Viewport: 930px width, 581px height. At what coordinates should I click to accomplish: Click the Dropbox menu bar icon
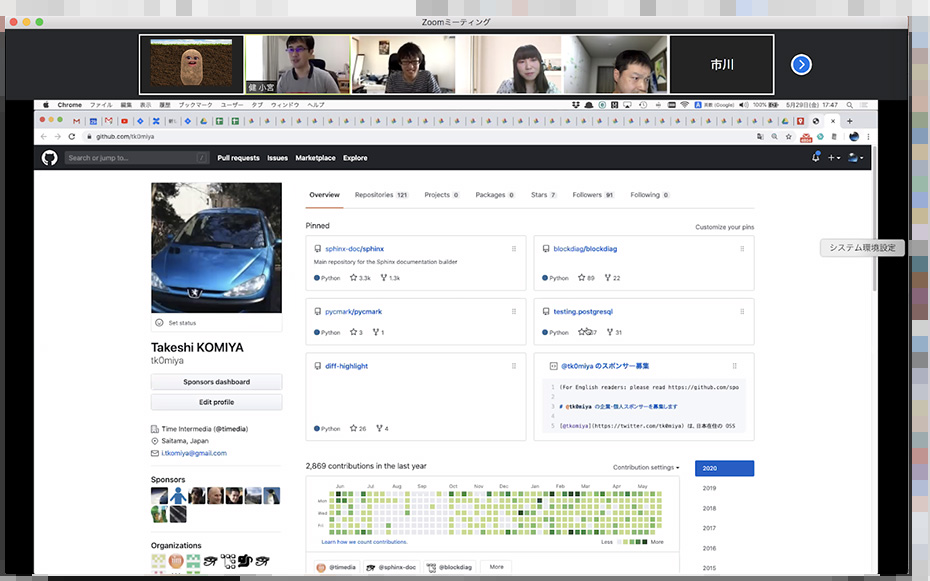[x=575, y=105]
